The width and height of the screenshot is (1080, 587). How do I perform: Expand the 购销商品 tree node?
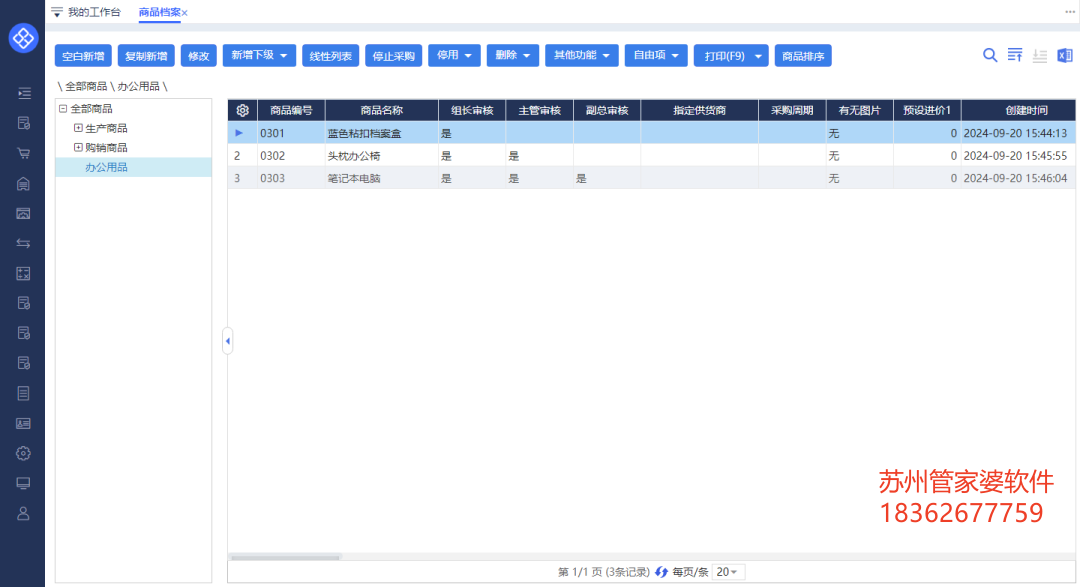[x=78, y=148]
